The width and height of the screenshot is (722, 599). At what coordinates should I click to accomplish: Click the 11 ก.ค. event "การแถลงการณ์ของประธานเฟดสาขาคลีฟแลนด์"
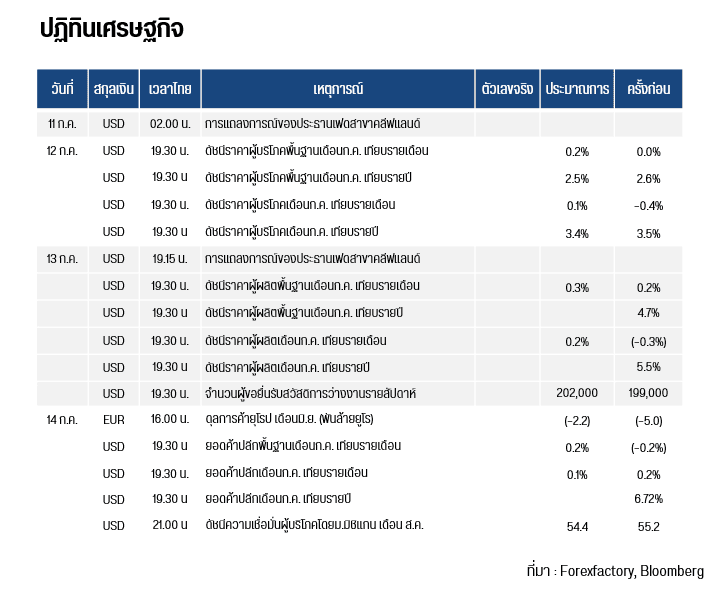coord(313,124)
